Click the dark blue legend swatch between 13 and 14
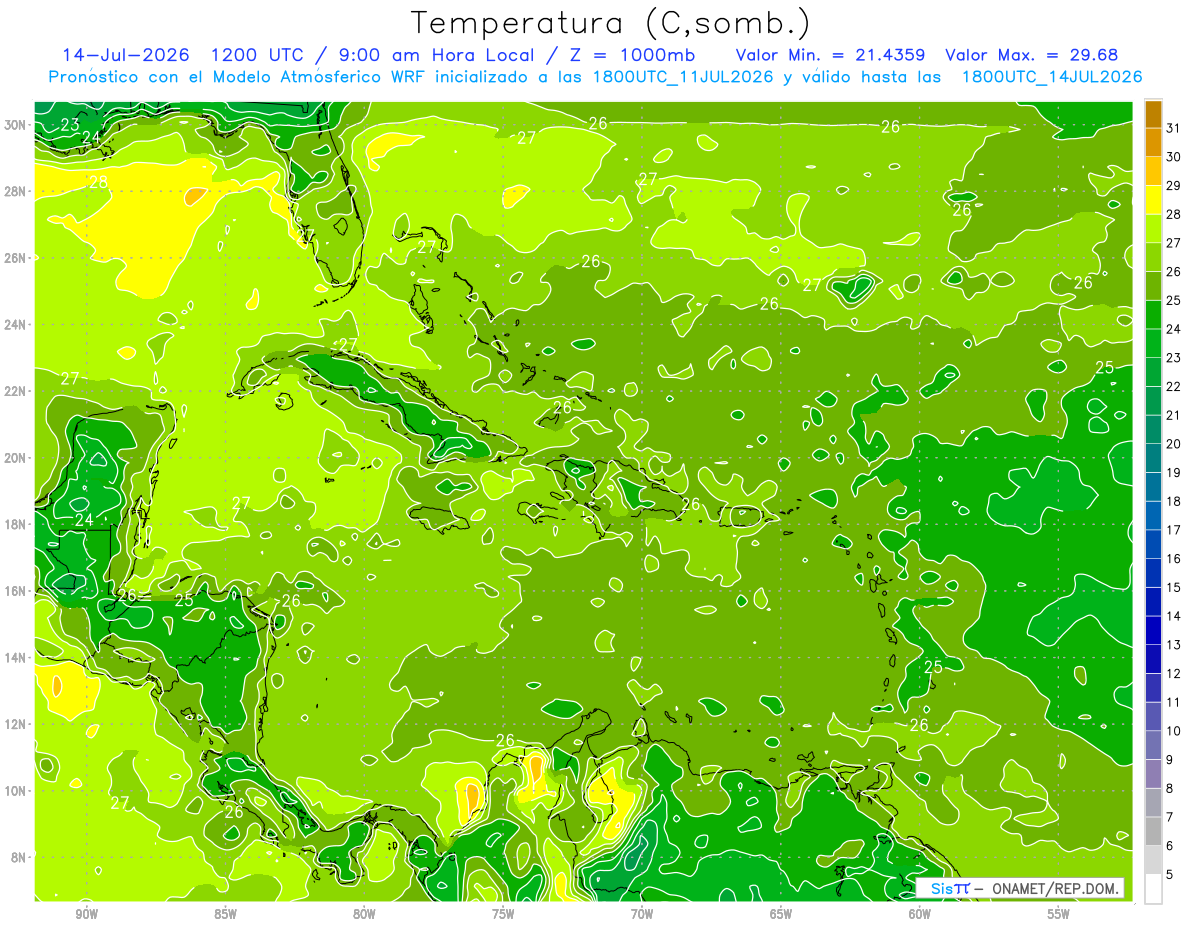The image size is (1200, 927). pyautogui.click(x=1153, y=630)
